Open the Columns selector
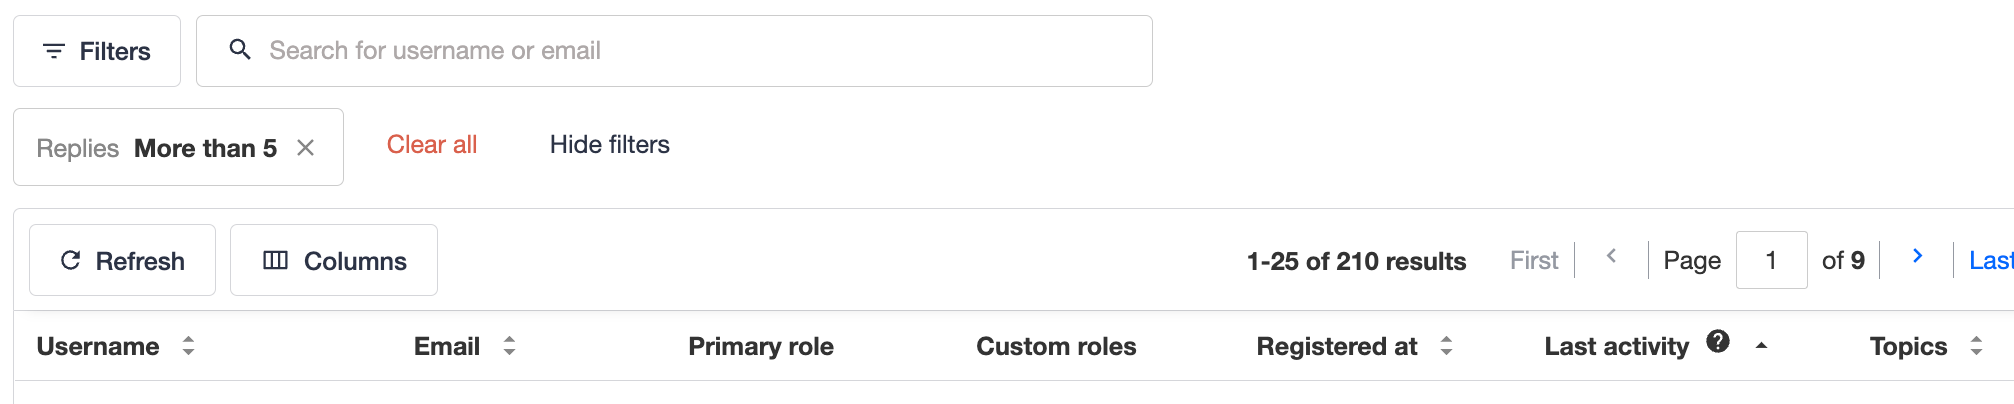Screen dimensions: 2014x404 coord(334,260)
